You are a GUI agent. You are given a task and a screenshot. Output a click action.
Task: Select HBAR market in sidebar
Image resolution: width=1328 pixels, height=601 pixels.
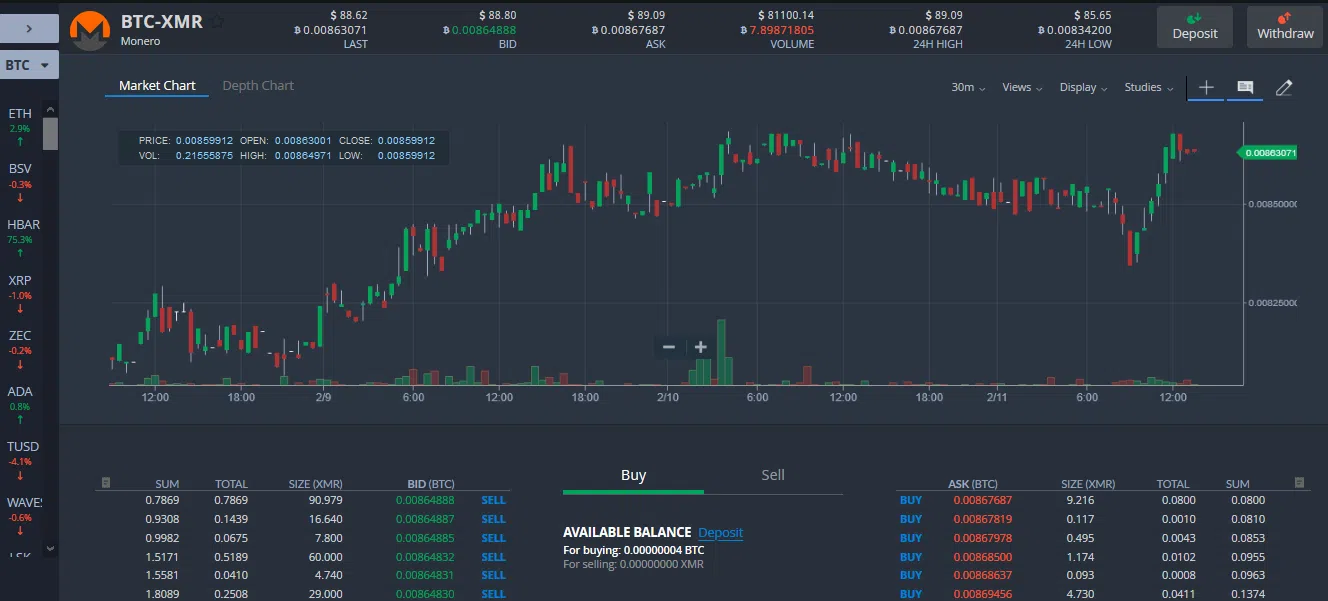coord(22,238)
